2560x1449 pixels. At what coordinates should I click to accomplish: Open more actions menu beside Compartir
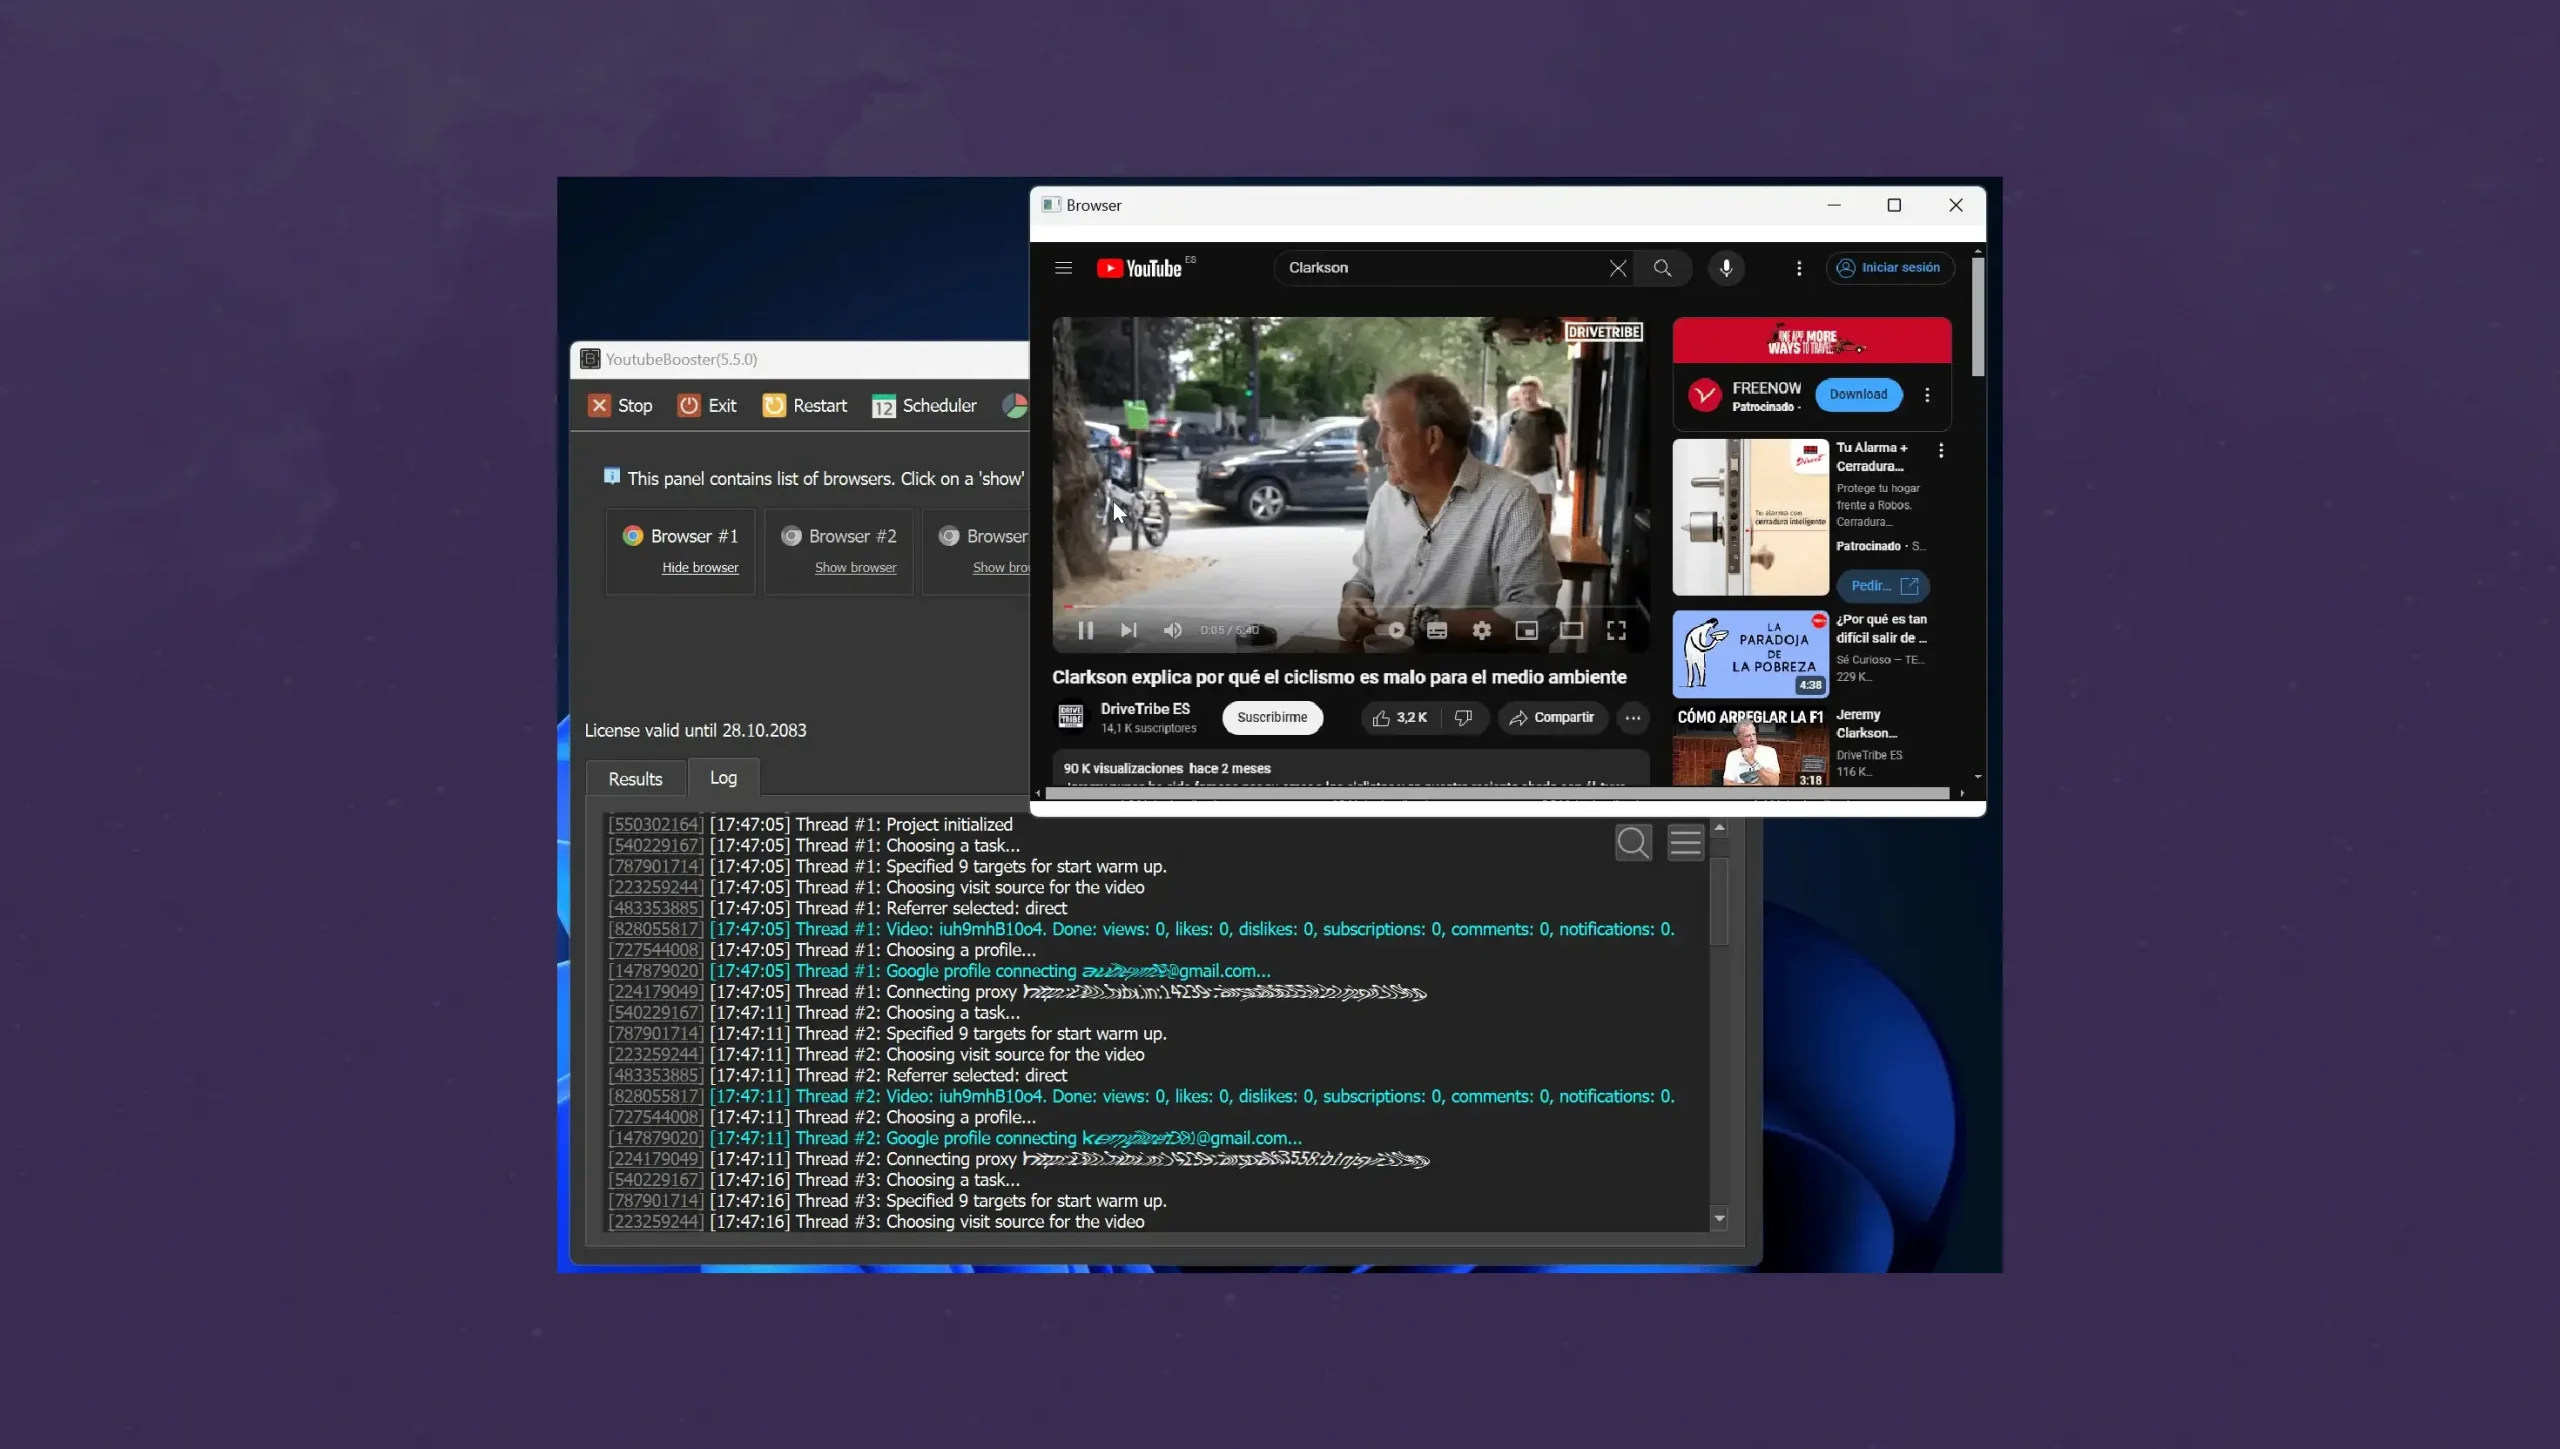point(1632,718)
